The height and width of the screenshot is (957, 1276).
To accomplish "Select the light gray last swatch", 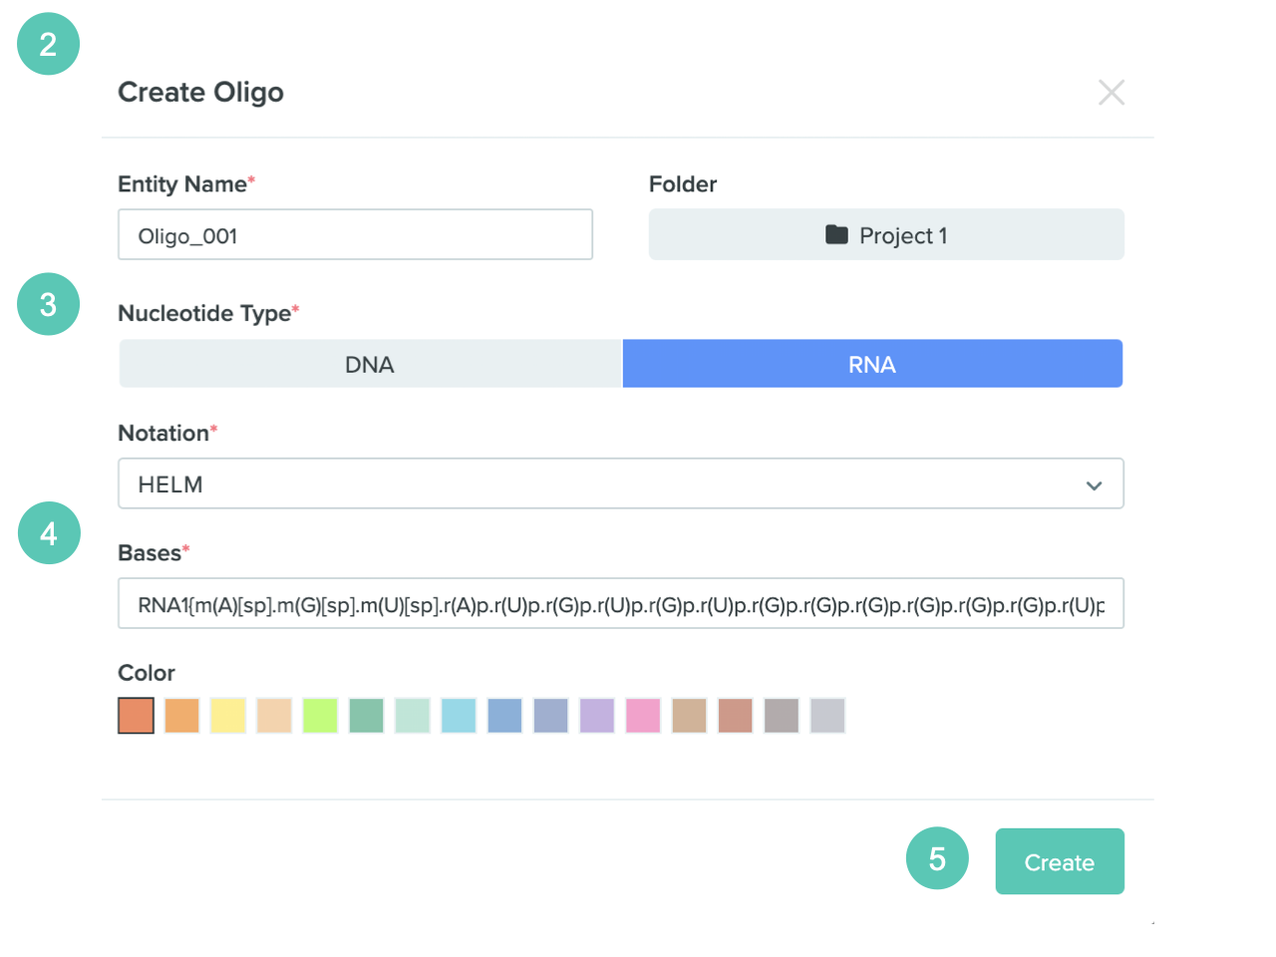I will pyautogui.click(x=828, y=716).
